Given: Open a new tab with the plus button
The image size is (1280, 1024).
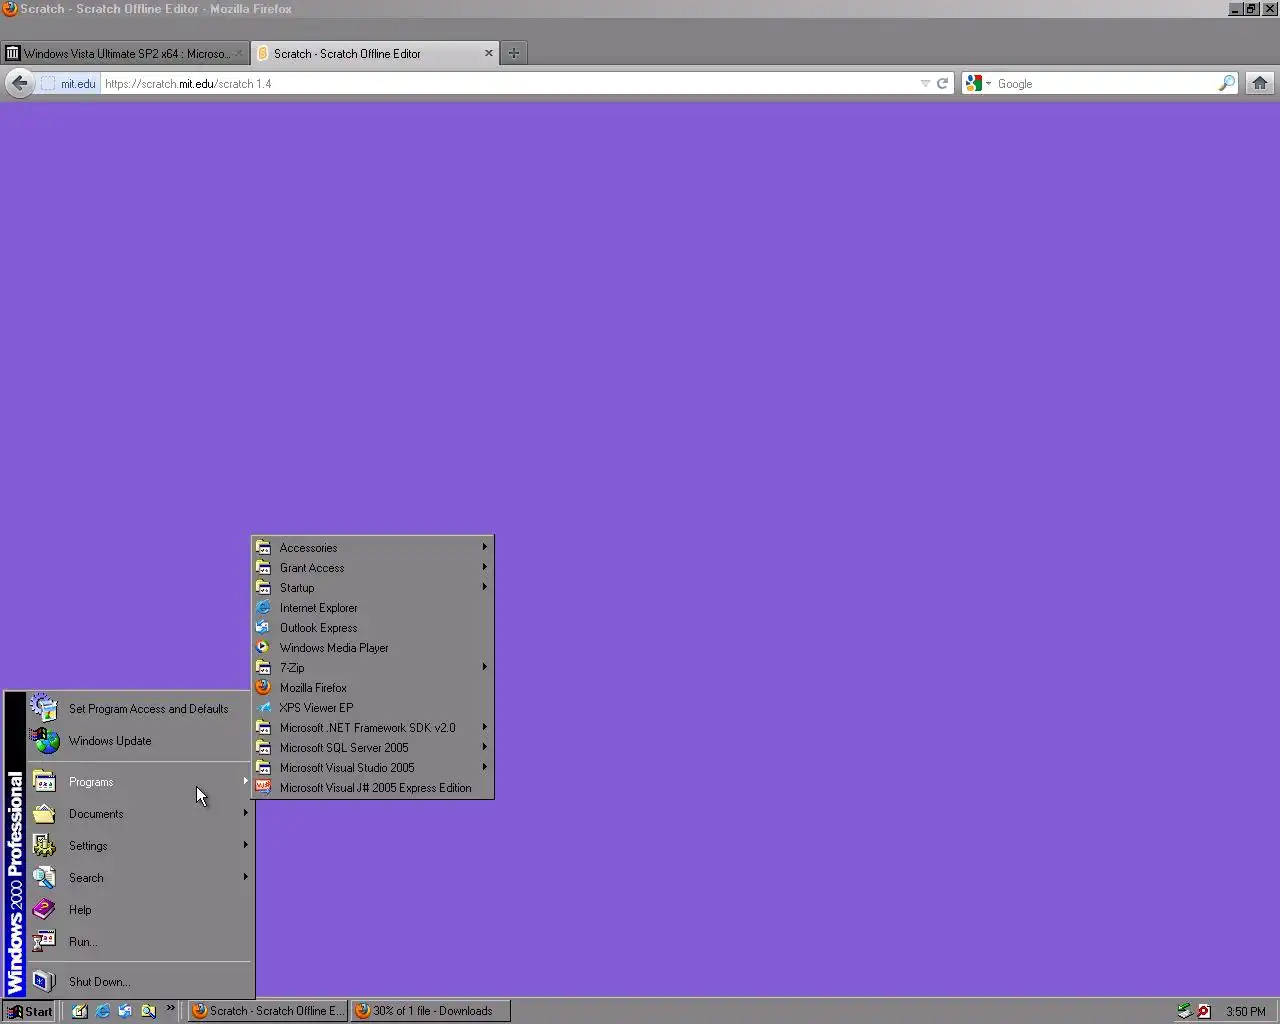Looking at the screenshot, I should point(514,53).
